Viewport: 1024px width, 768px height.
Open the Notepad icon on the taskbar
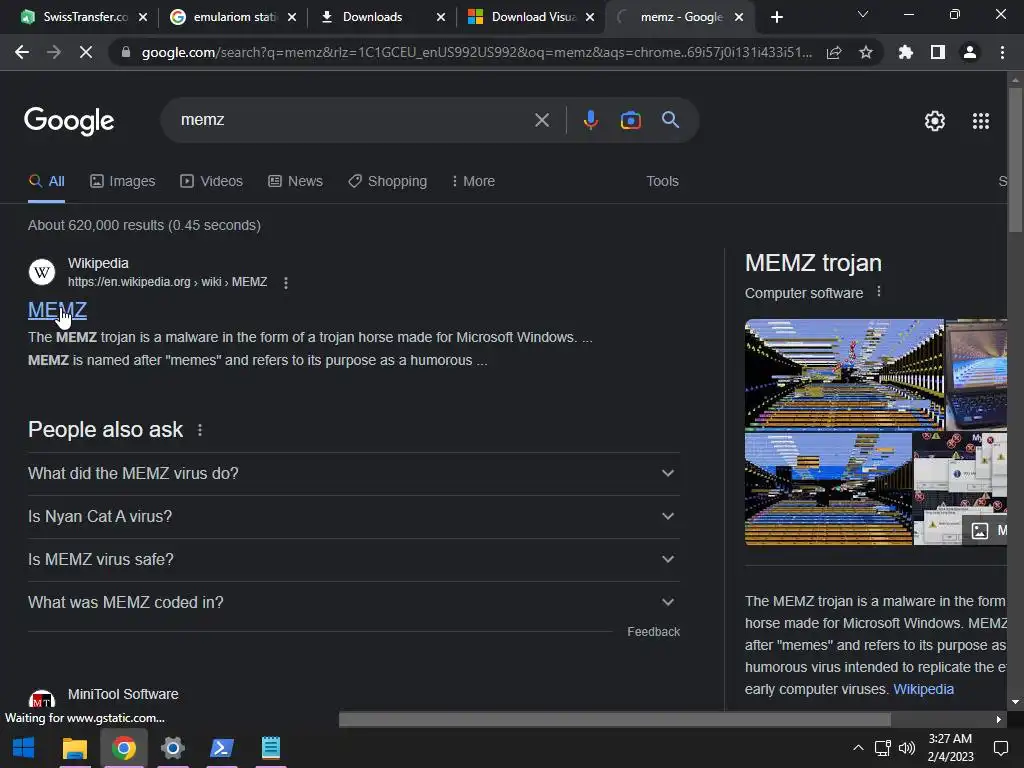(270, 748)
